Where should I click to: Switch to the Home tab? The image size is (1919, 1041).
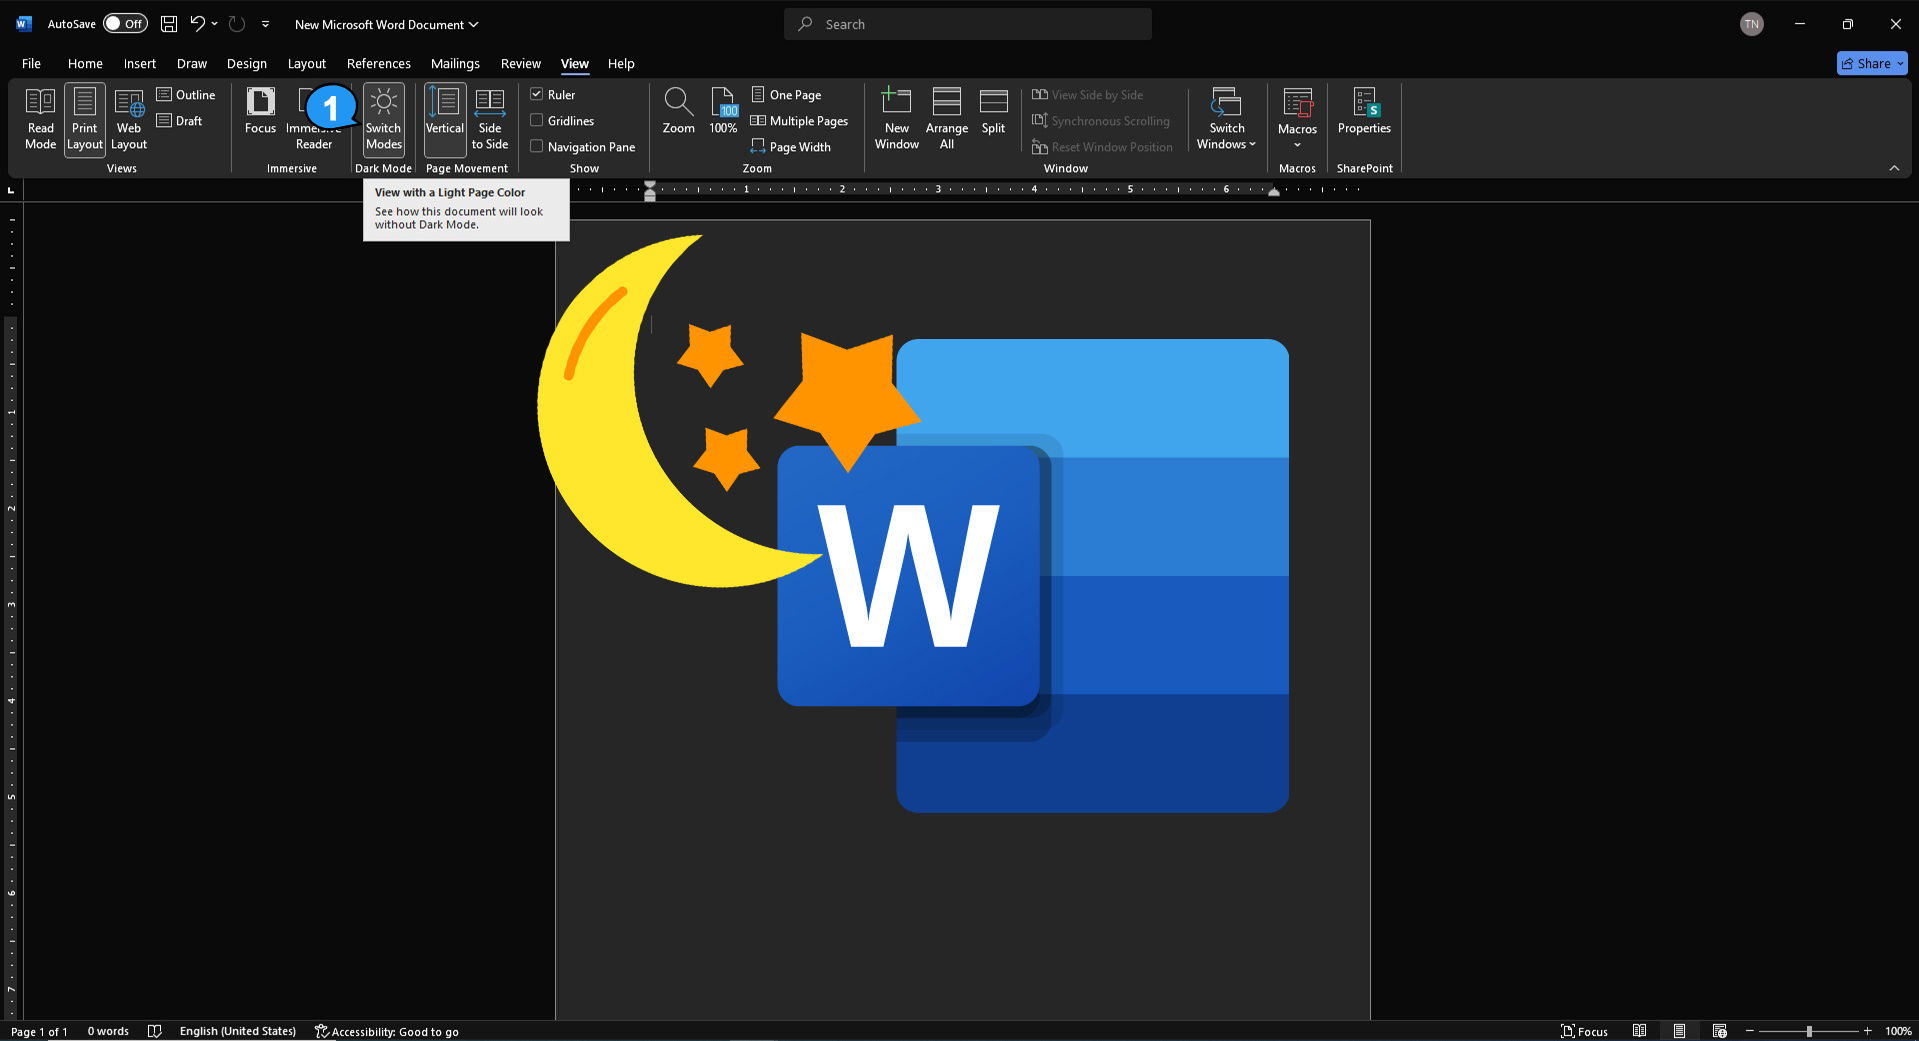click(x=85, y=63)
